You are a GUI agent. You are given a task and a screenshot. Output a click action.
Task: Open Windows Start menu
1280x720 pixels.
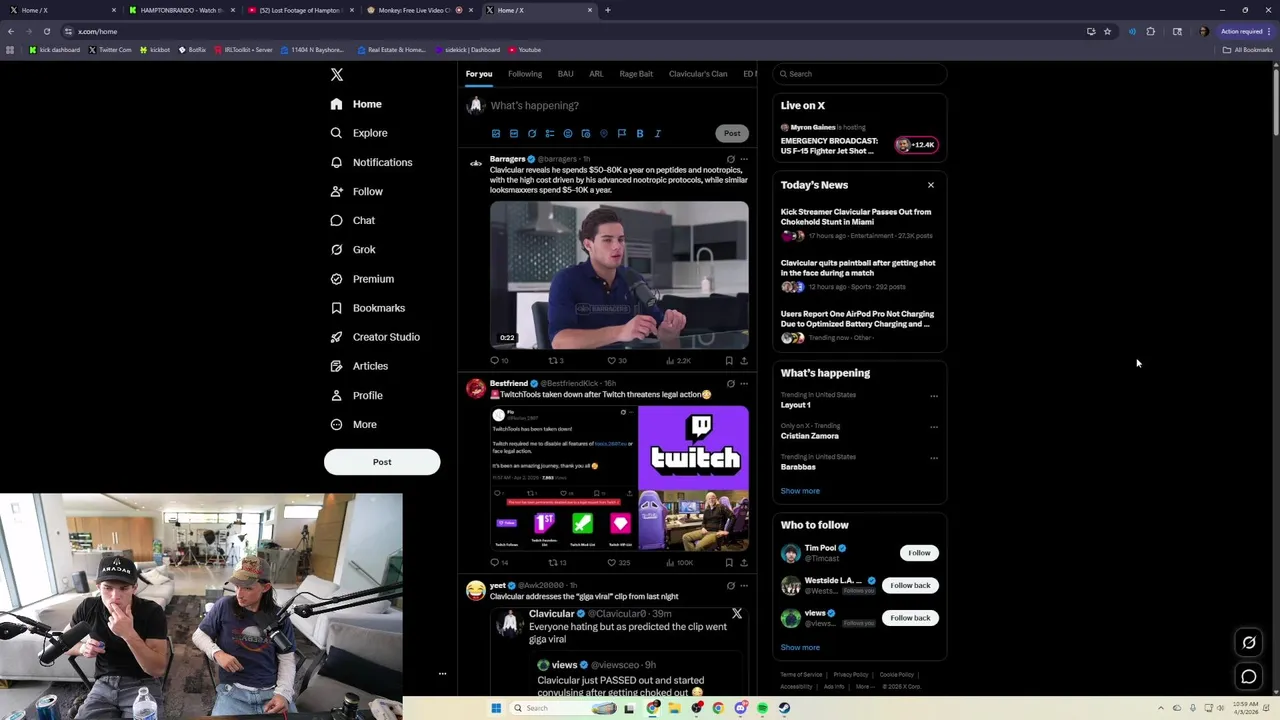(x=496, y=708)
